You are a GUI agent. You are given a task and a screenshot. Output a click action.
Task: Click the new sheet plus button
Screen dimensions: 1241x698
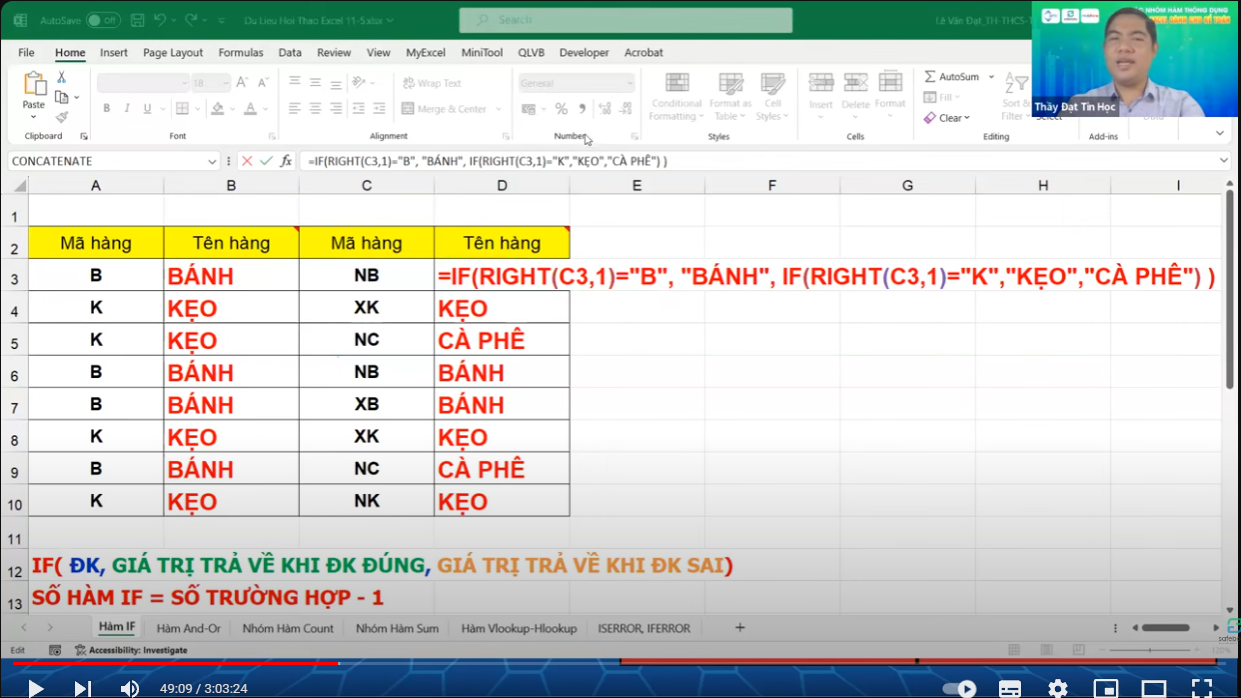[x=740, y=628]
